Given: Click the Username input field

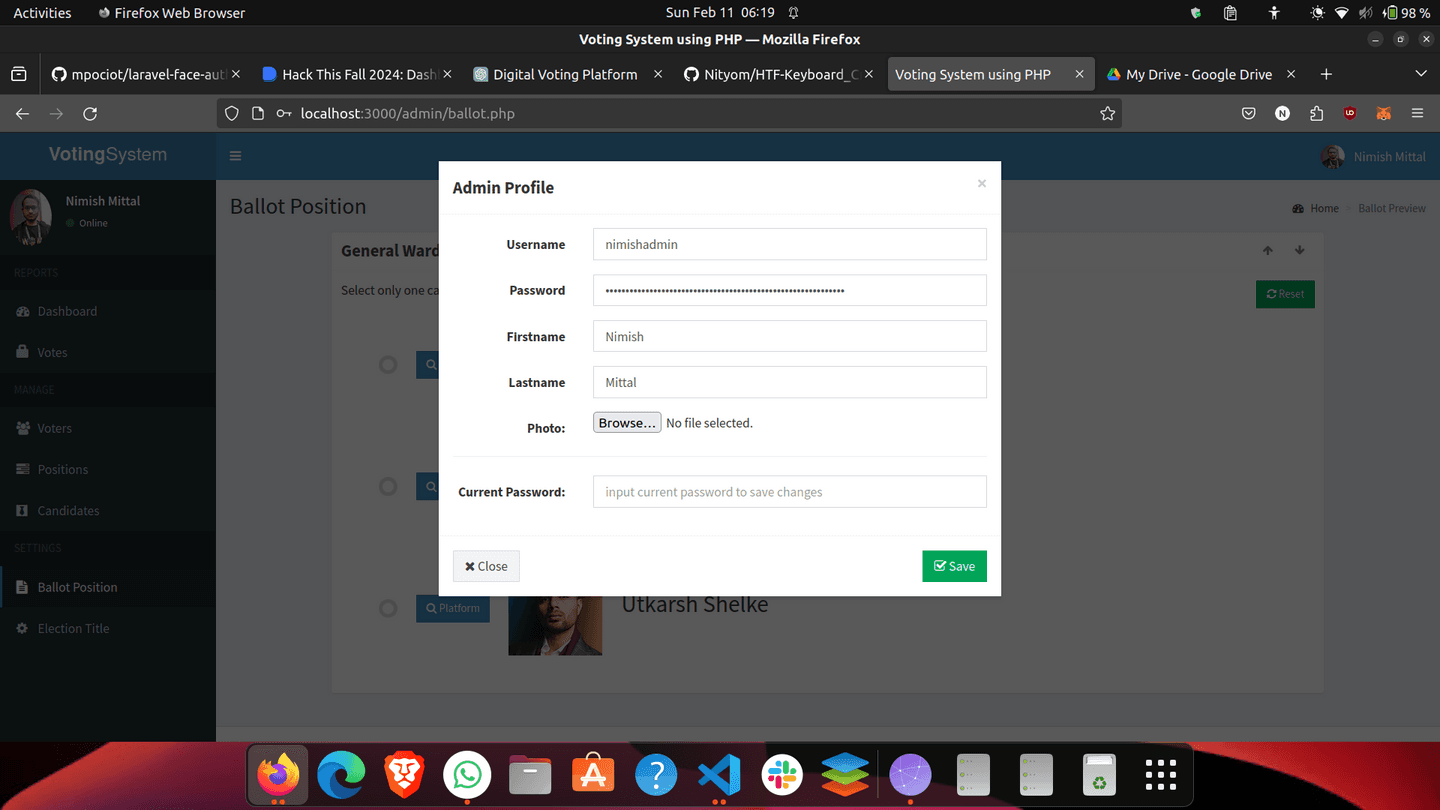Looking at the screenshot, I should click(x=789, y=244).
